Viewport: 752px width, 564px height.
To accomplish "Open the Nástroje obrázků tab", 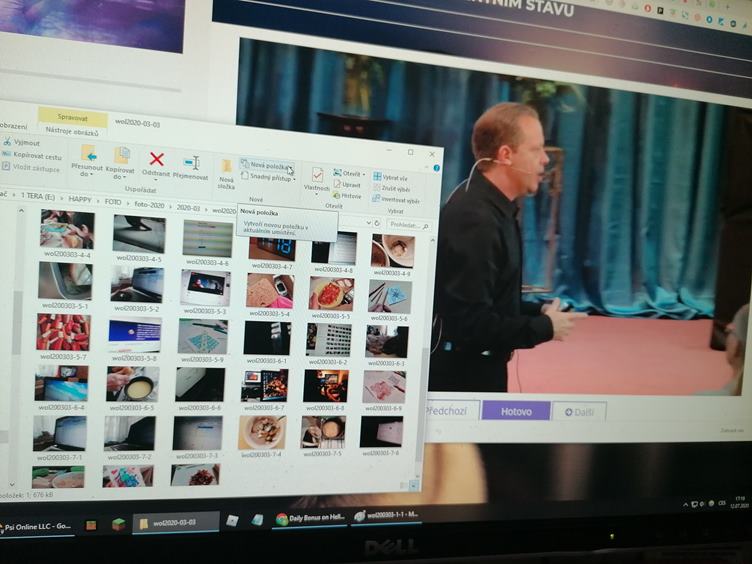I will pyautogui.click(x=72, y=131).
